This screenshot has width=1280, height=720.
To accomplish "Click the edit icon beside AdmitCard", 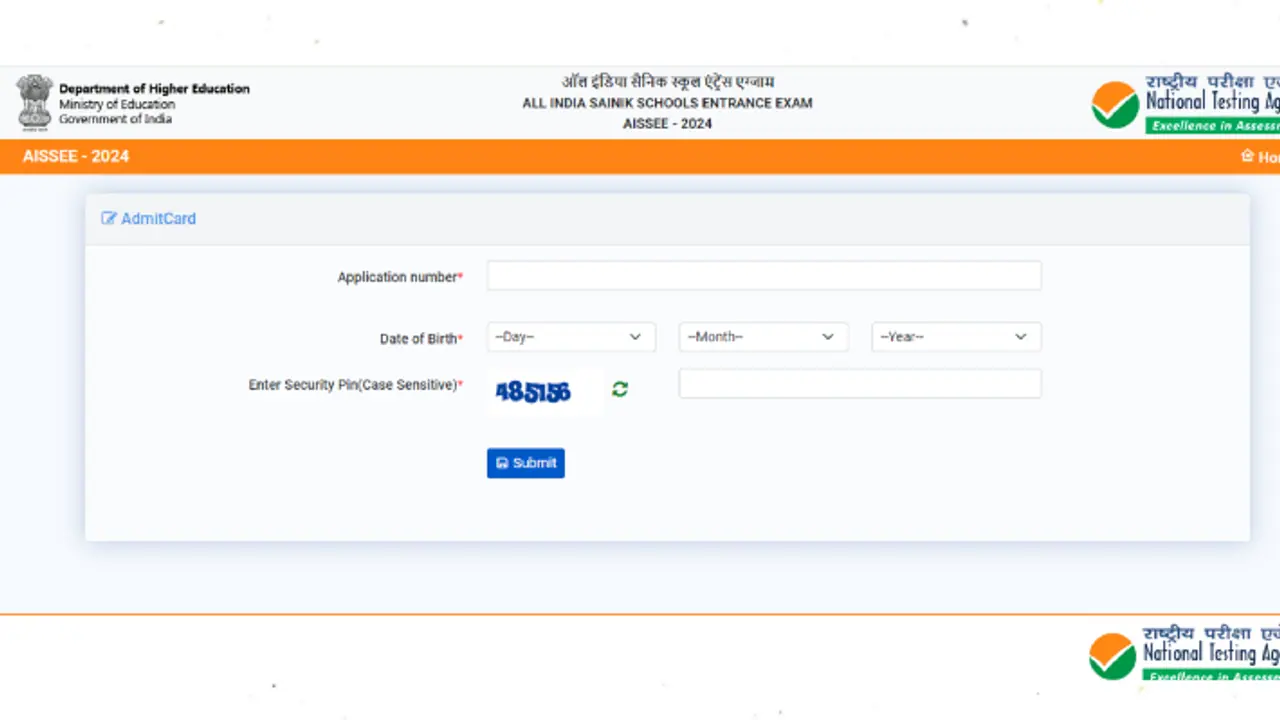I will pos(109,218).
